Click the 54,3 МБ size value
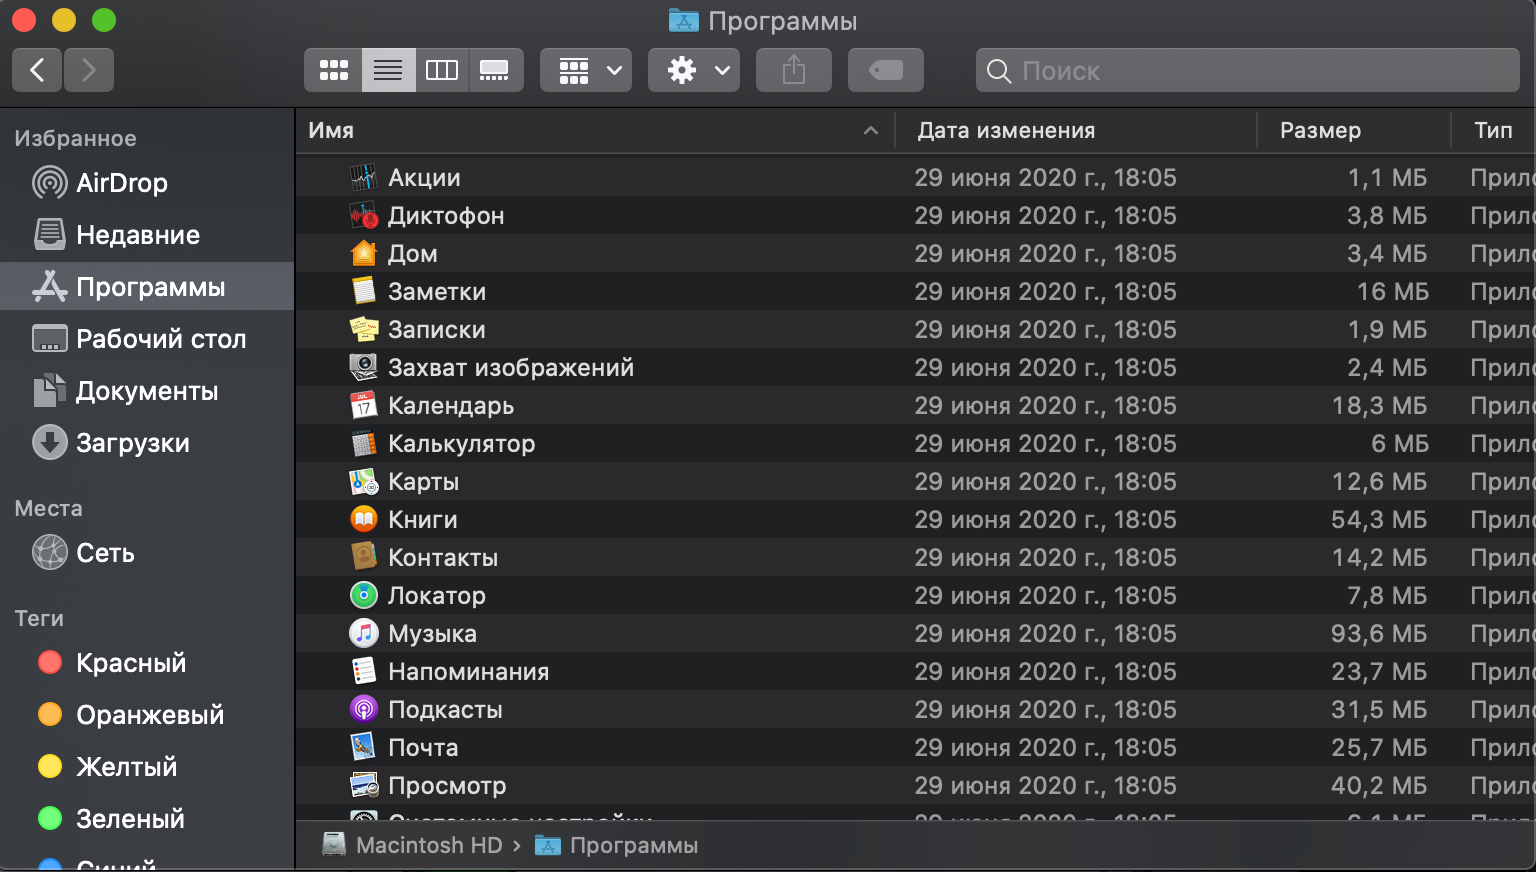This screenshot has width=1536, height=872. (1379, 520)
